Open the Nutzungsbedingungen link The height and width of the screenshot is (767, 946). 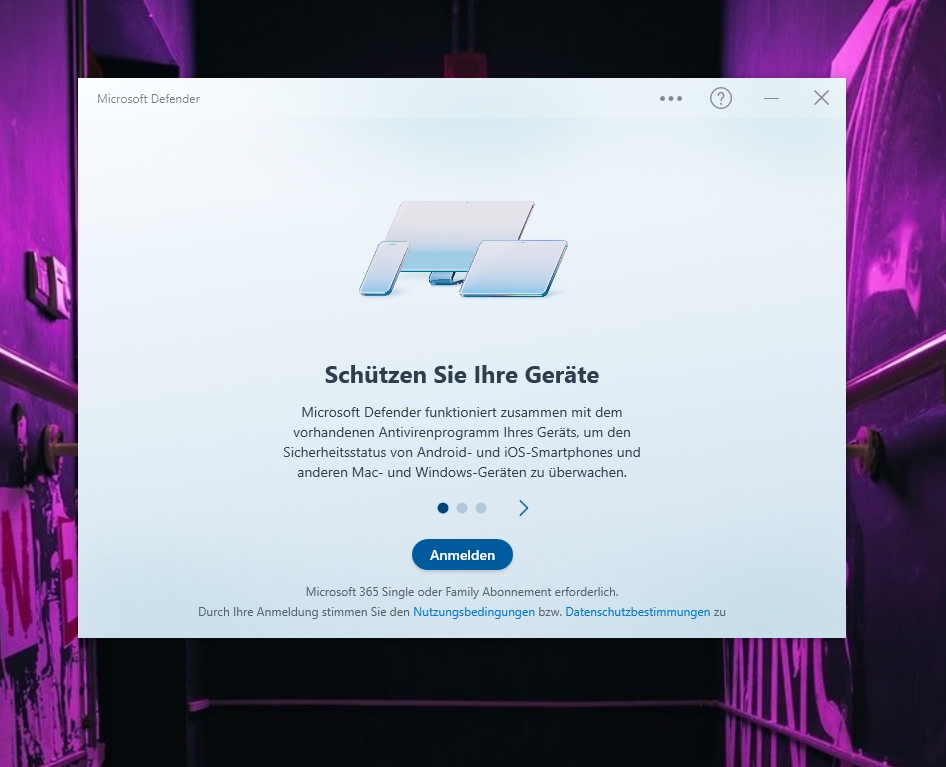[474, 612]
